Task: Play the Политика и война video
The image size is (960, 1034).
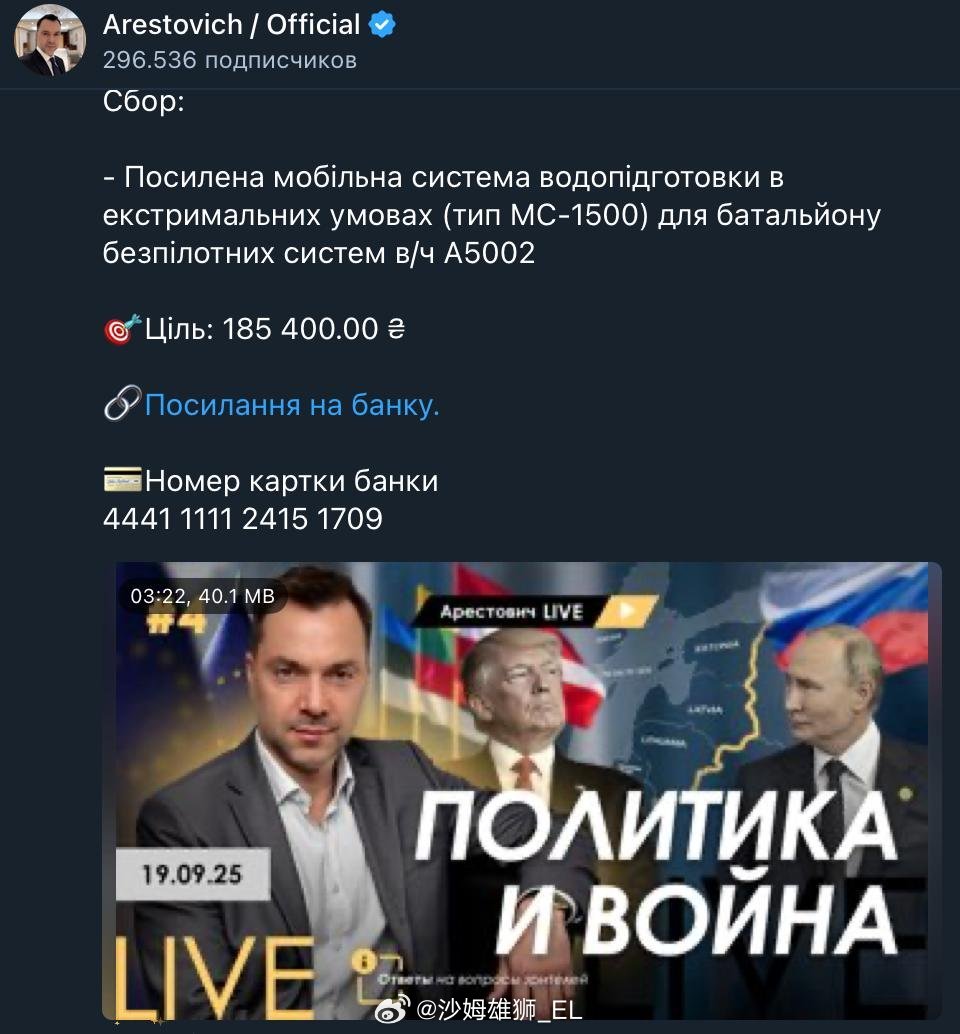Action: point(522,790)
